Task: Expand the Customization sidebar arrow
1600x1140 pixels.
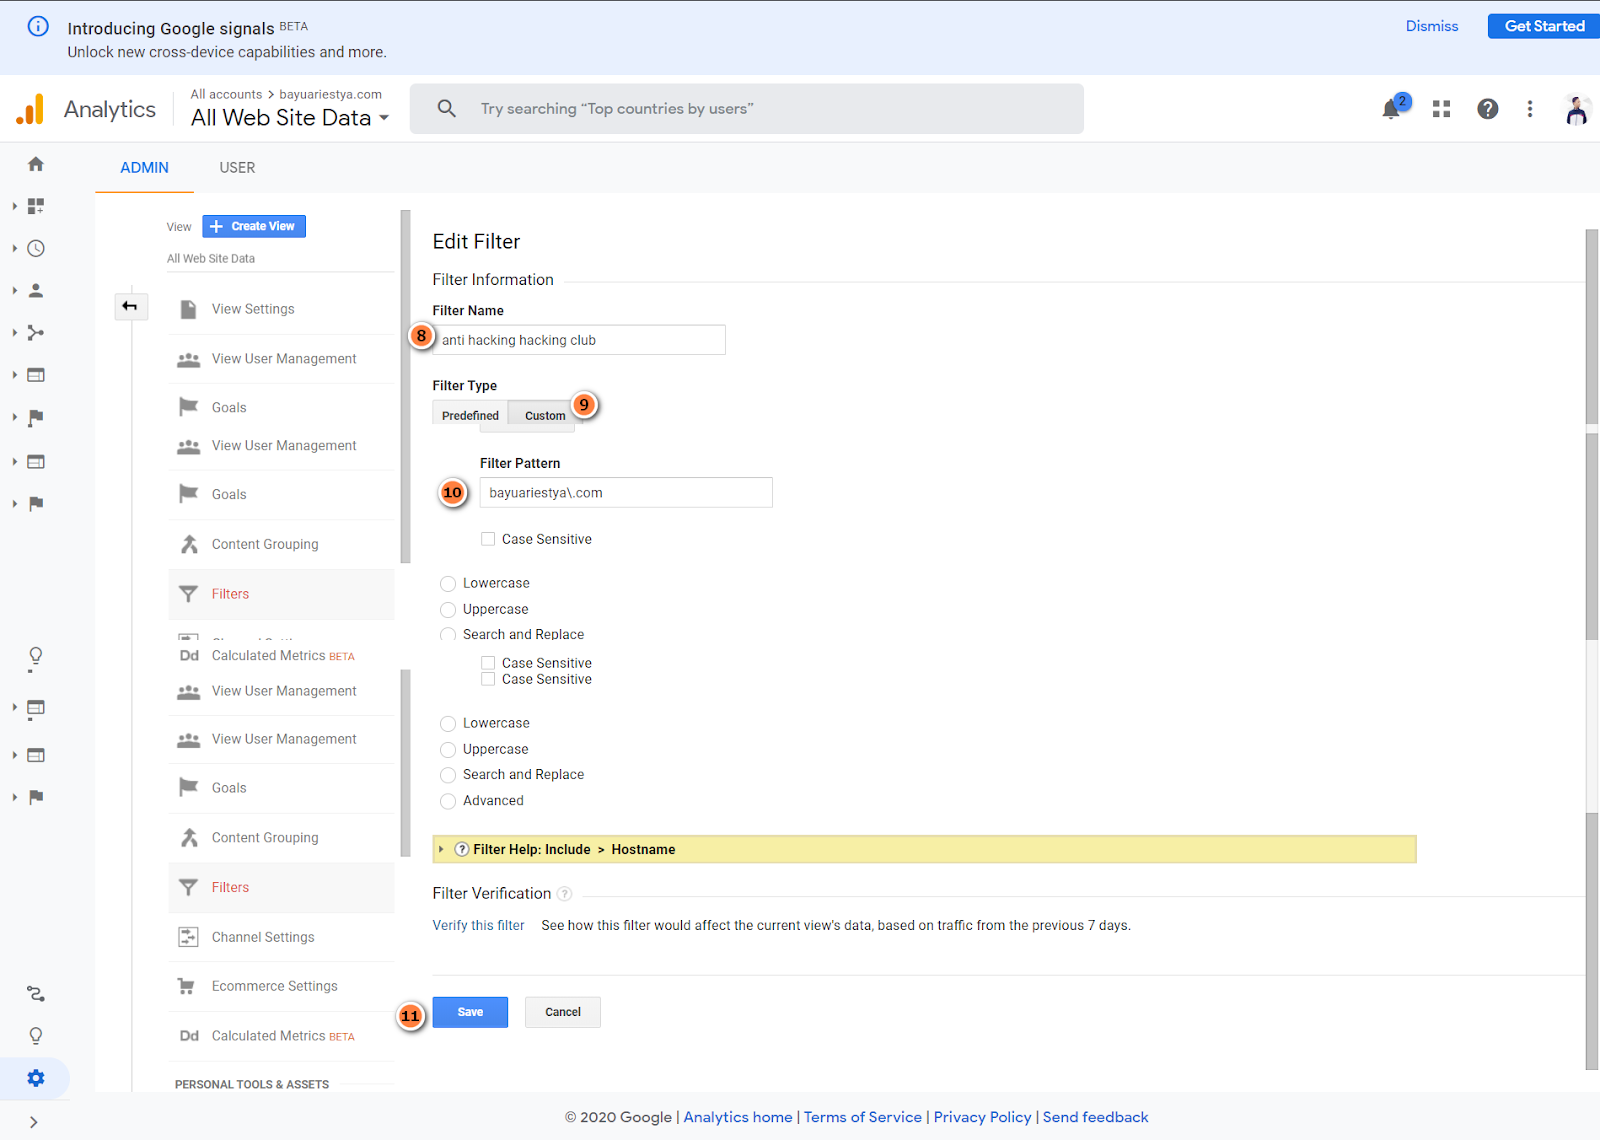Action: click(15, 206)
